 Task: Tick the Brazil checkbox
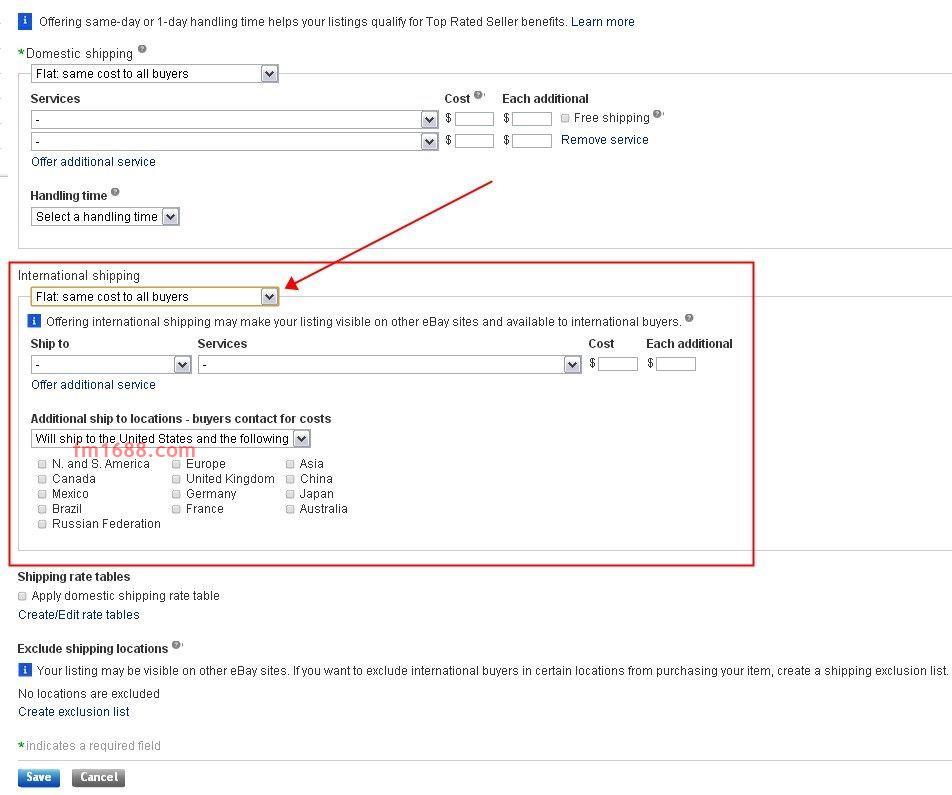coord(42,509)
